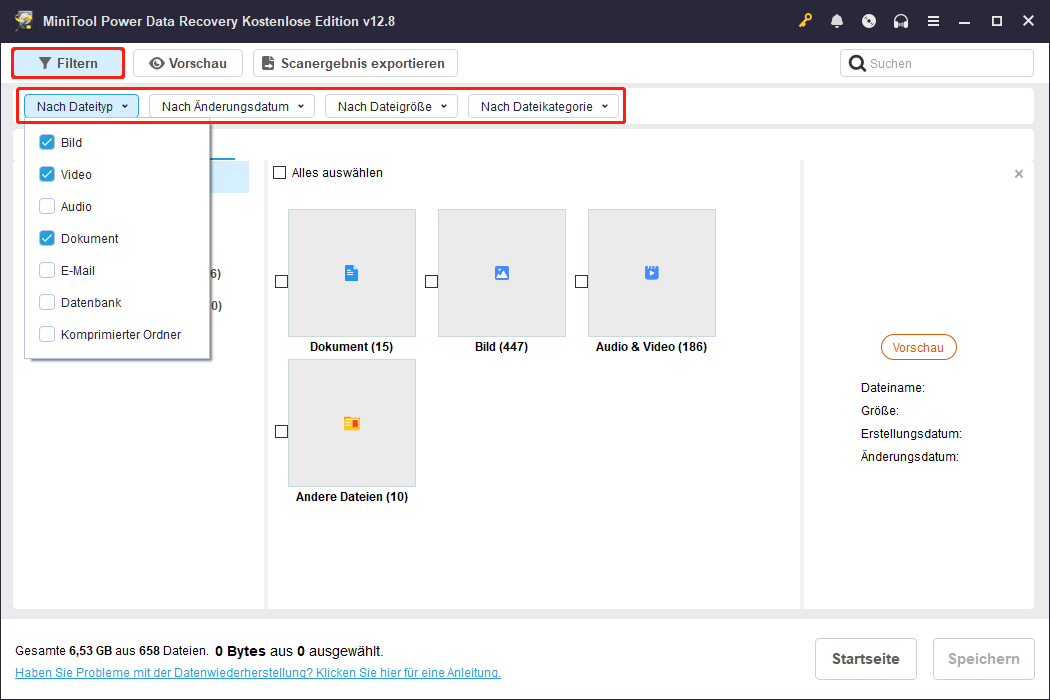The image size is (1050, 700).
Task: Check the Komprimierter Ordner checkbox
Action: pyautogui.click(x=47, y=334)
